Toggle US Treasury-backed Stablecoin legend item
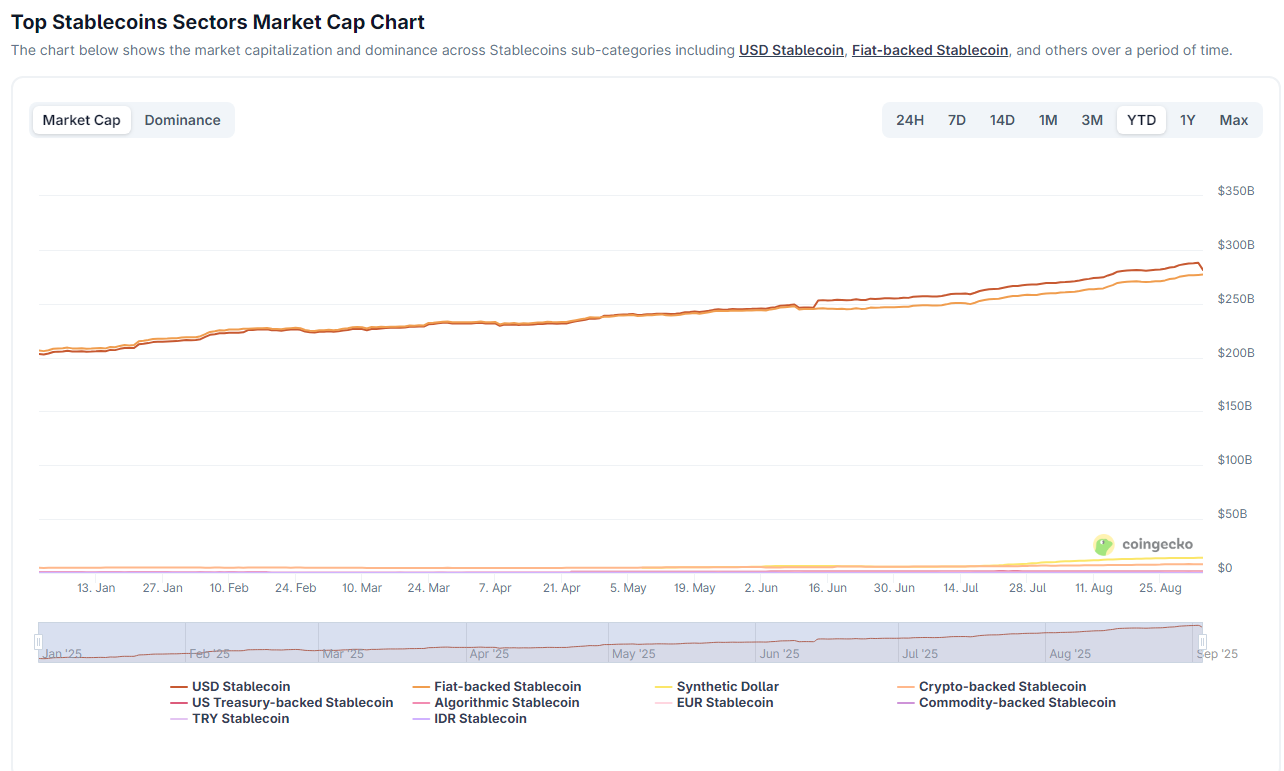Image resolution: width=1284 pixels, height=771 pixels. [291, 703]
